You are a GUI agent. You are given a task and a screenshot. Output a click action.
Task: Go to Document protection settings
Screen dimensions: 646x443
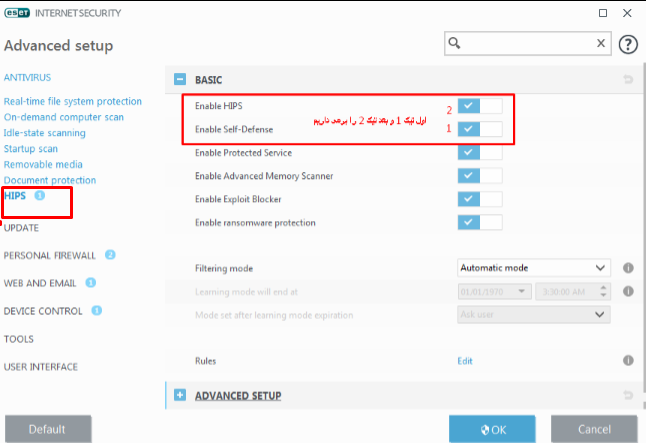tap(50, 180)
